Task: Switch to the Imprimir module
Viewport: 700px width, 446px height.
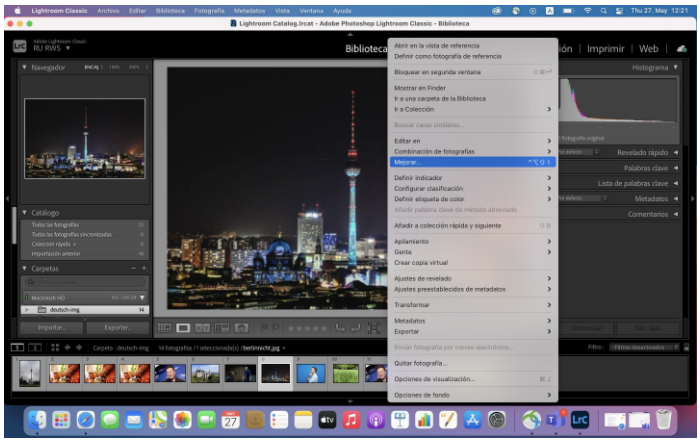Action: 605,49
